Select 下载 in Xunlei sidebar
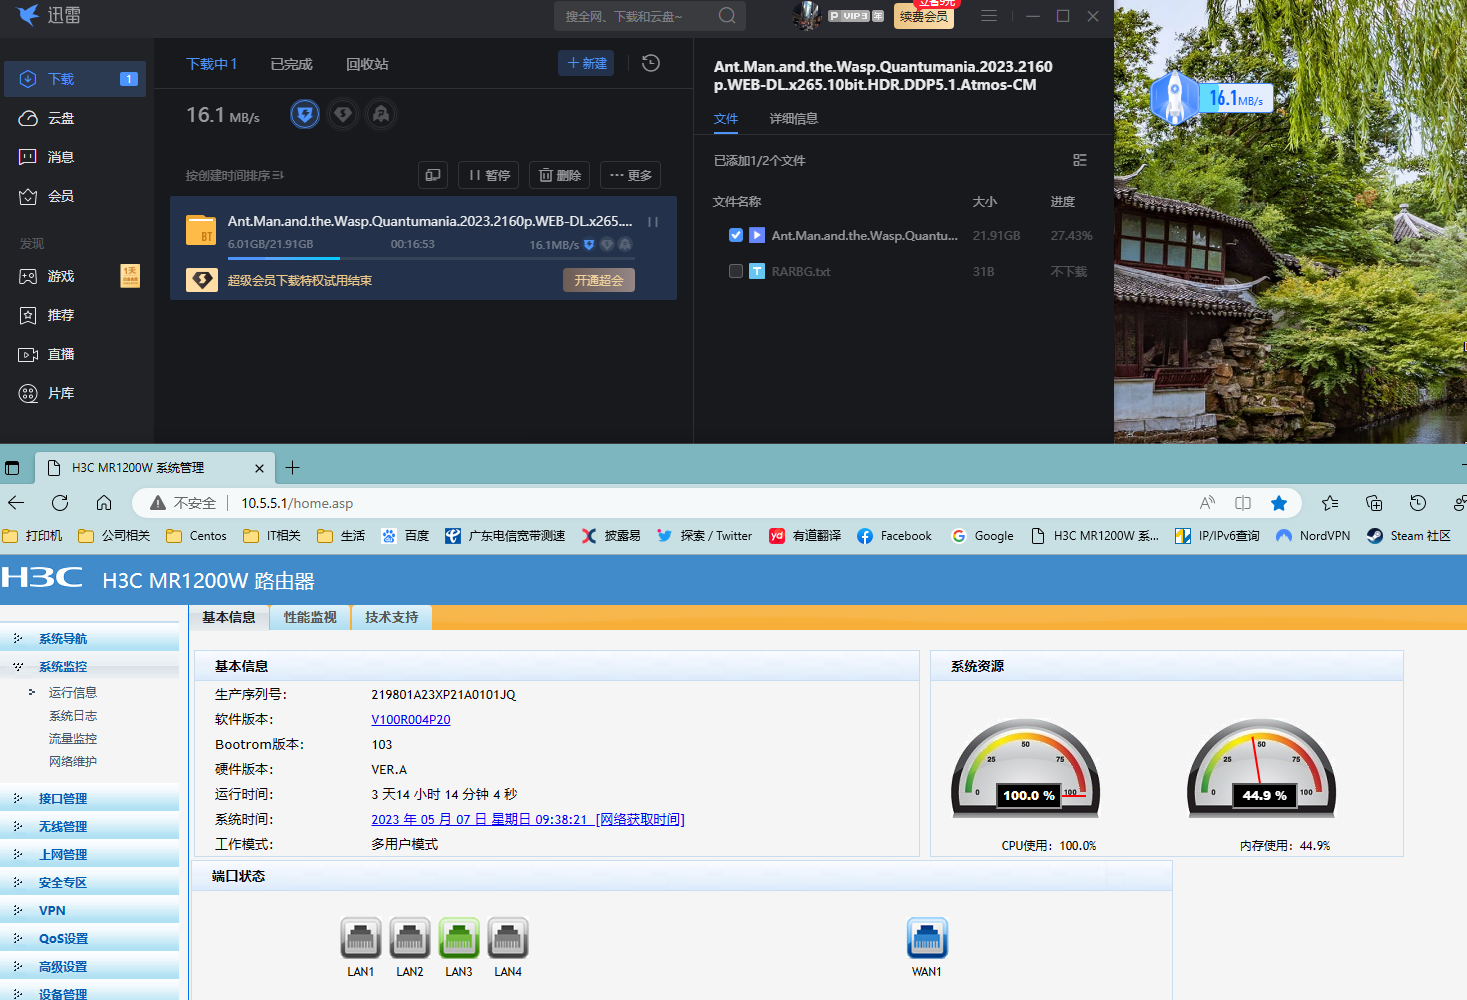This screenshot has height=1000, width=1467. [x=75, y=79]
